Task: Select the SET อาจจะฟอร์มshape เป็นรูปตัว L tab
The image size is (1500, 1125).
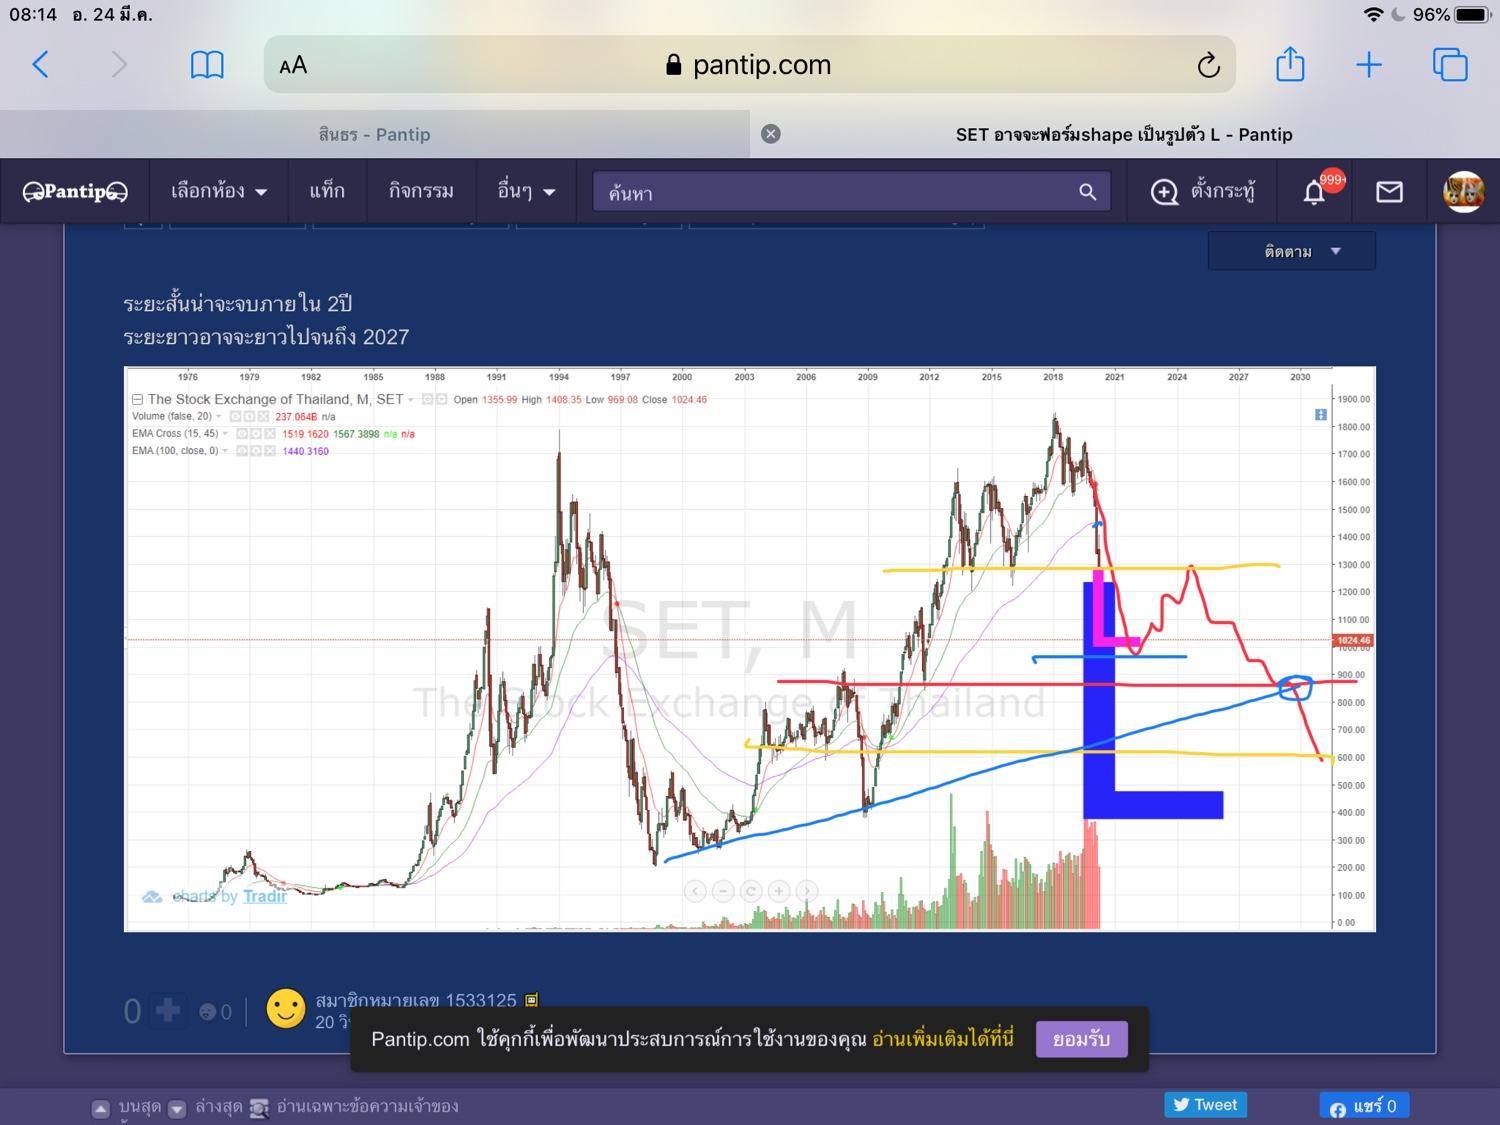Action: click(x=1125, y=134)
